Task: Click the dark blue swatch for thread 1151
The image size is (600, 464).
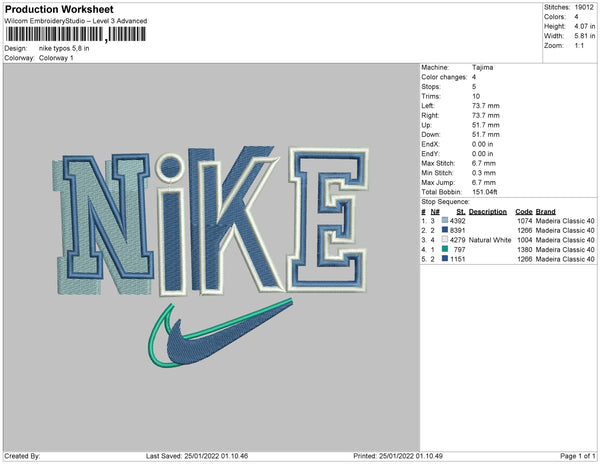Action: coord(445,259)
